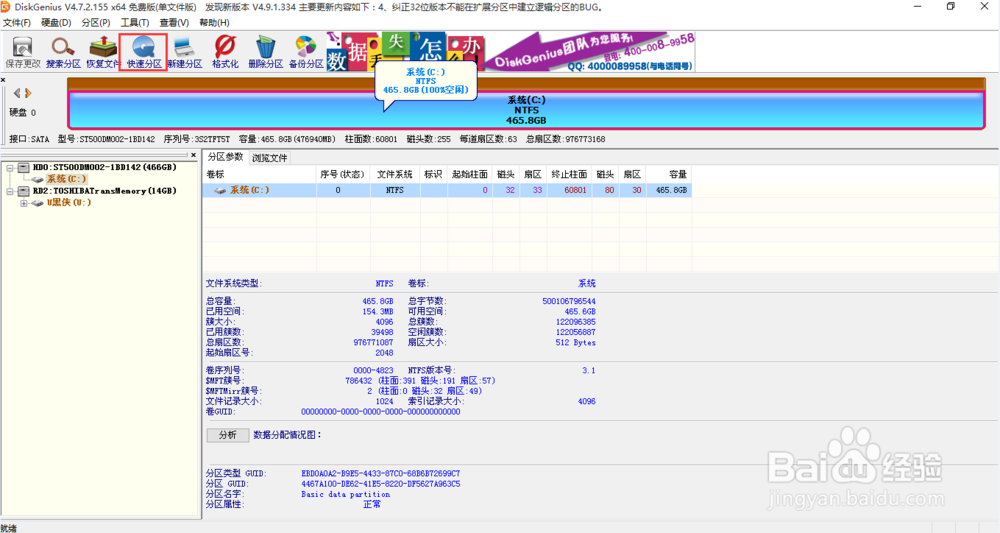Click the 系统(C:) NTFS partition bar
The width and height of the screenshot is (1000, 533).
pyautogui.click(x=526, y=110)
